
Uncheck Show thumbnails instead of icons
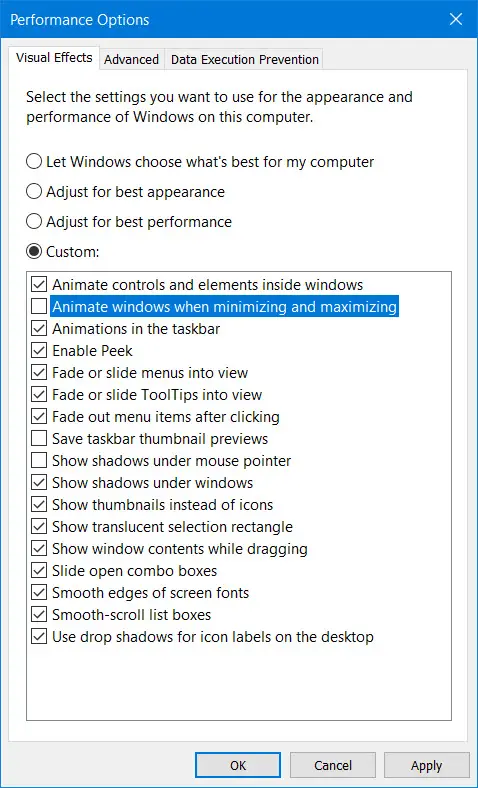tap(39, 505)
